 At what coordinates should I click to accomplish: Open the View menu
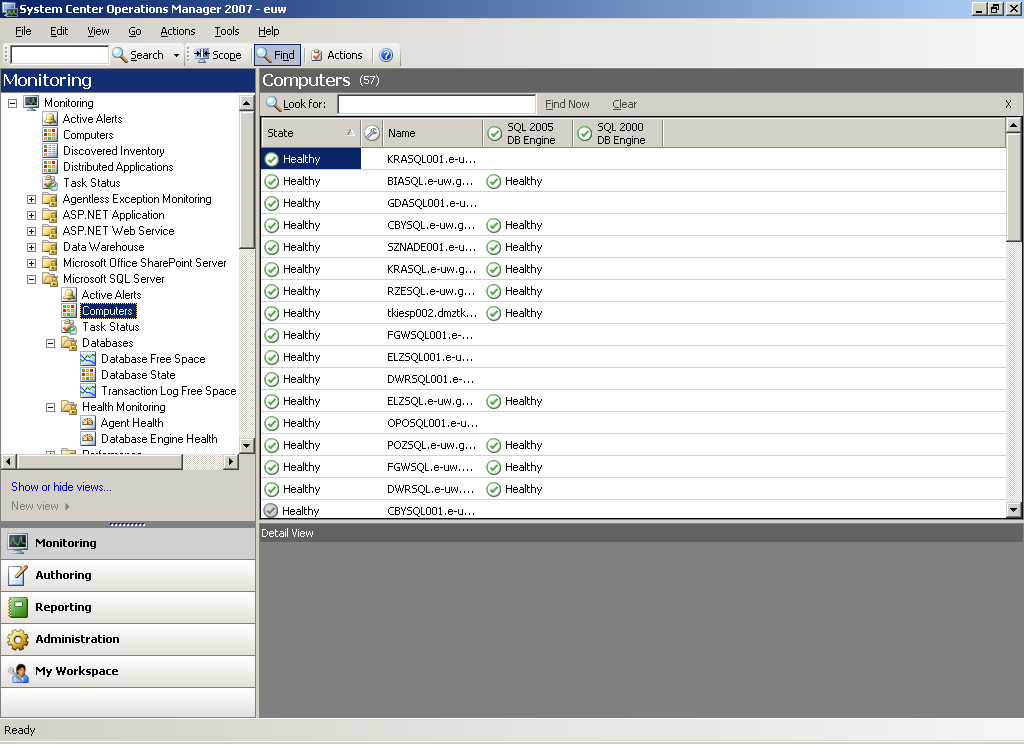coord(98,31)
